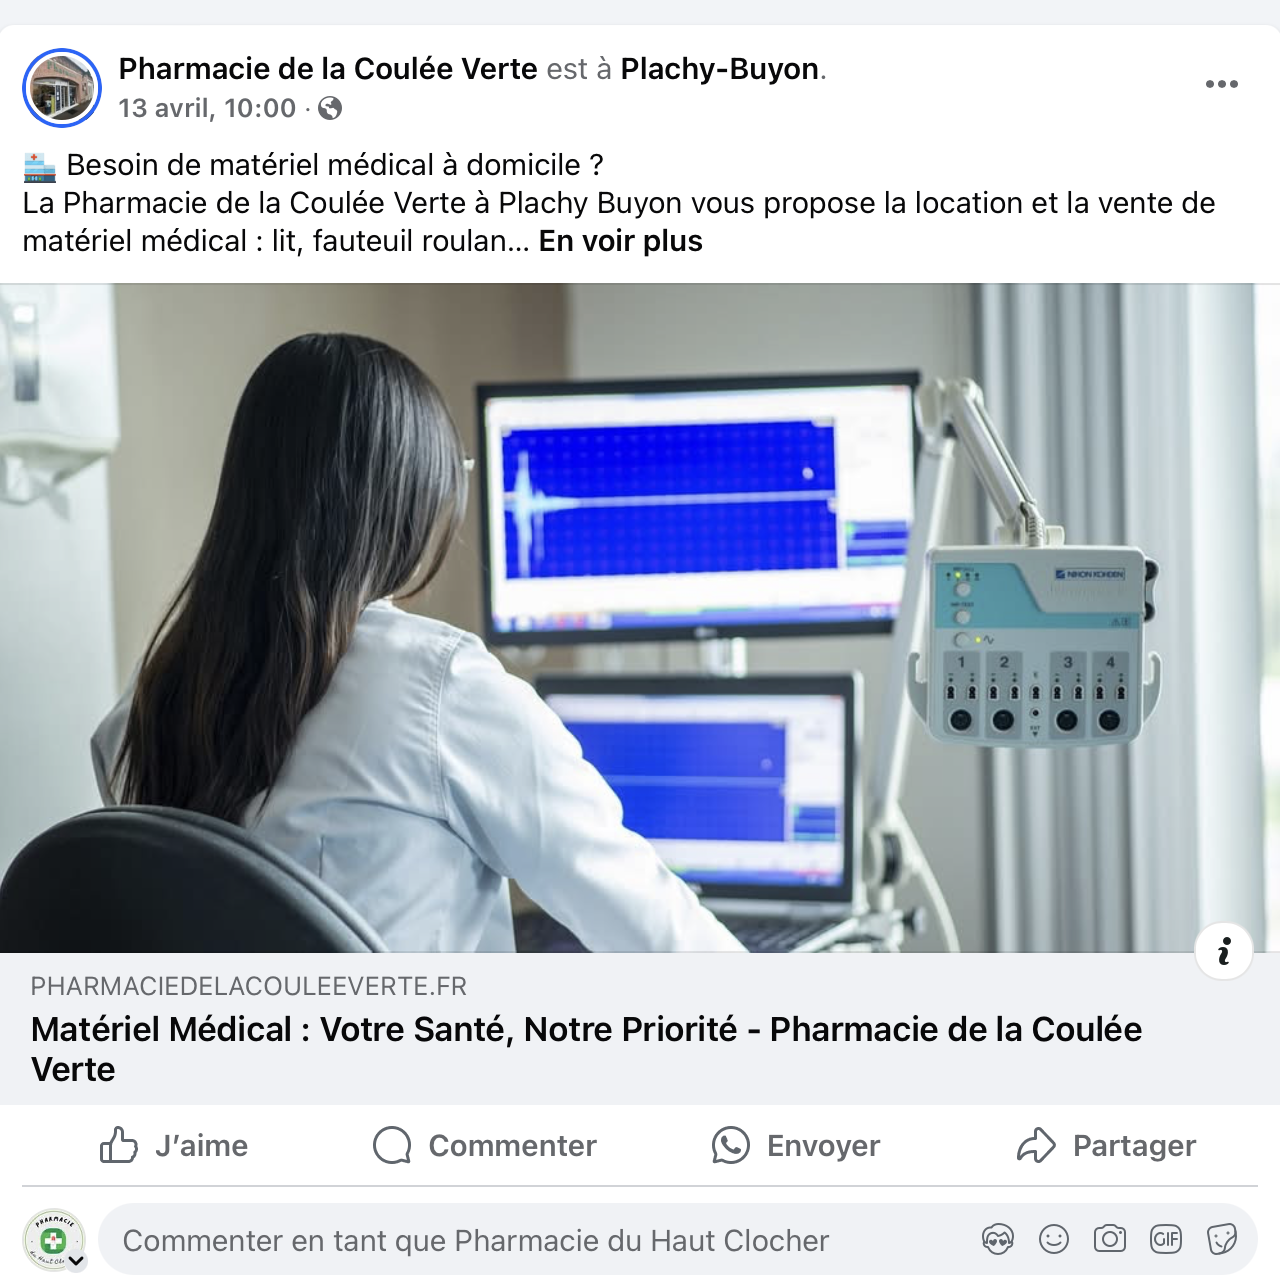1280x1282 pixels.
Task: Click the globe public audience icon
Action: [330, 108]
